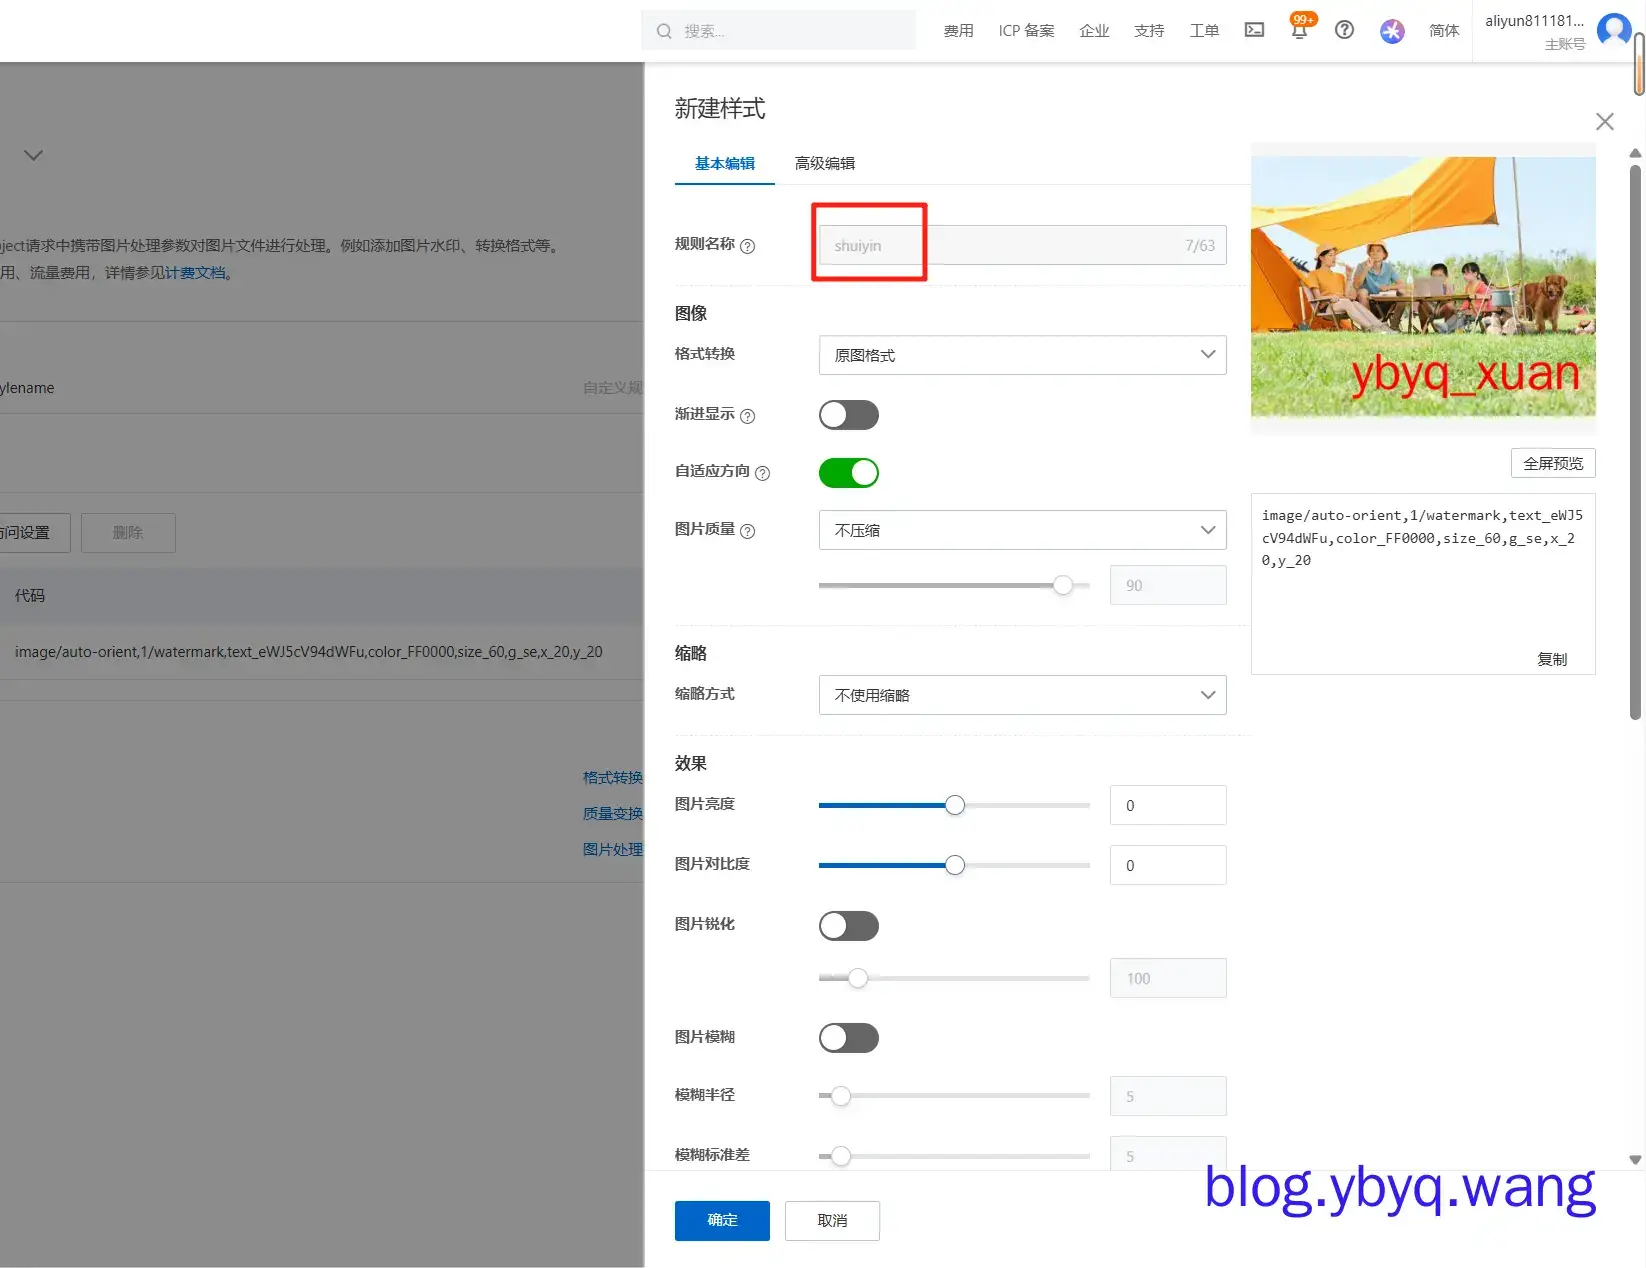Click the search input field
The image size is (1646, 1268).
coord(790,31)
